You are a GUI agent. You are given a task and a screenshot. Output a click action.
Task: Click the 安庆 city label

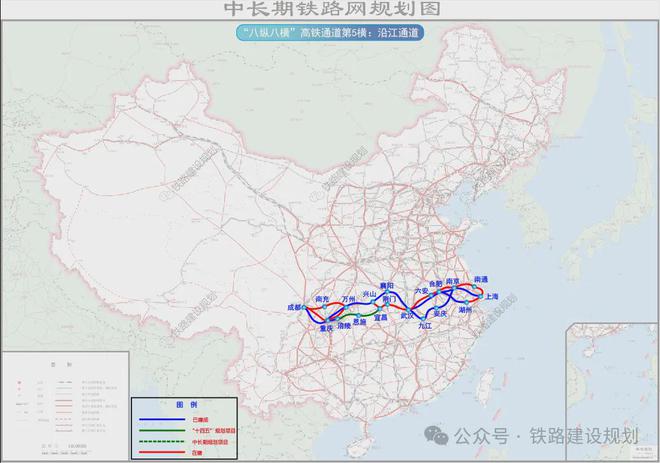pyautogui.click(x=440, y=314)
